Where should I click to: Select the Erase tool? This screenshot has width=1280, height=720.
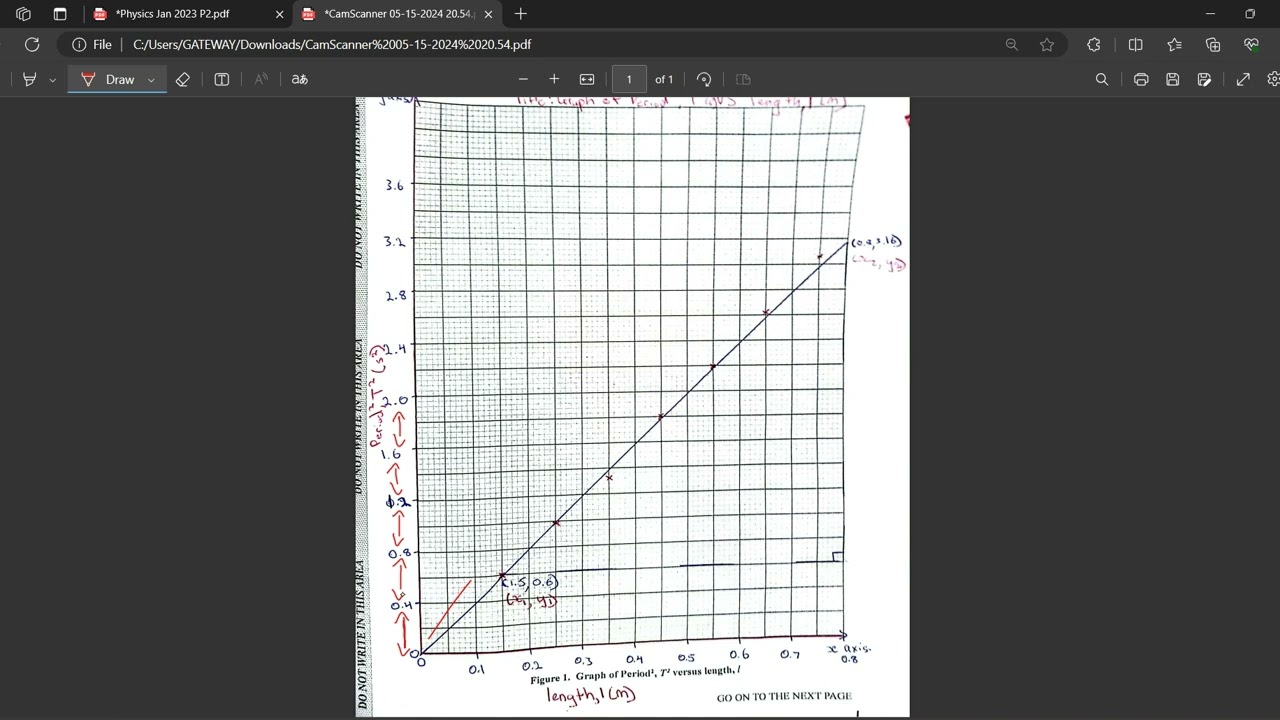pyautogui.click(x=182, y=79)
